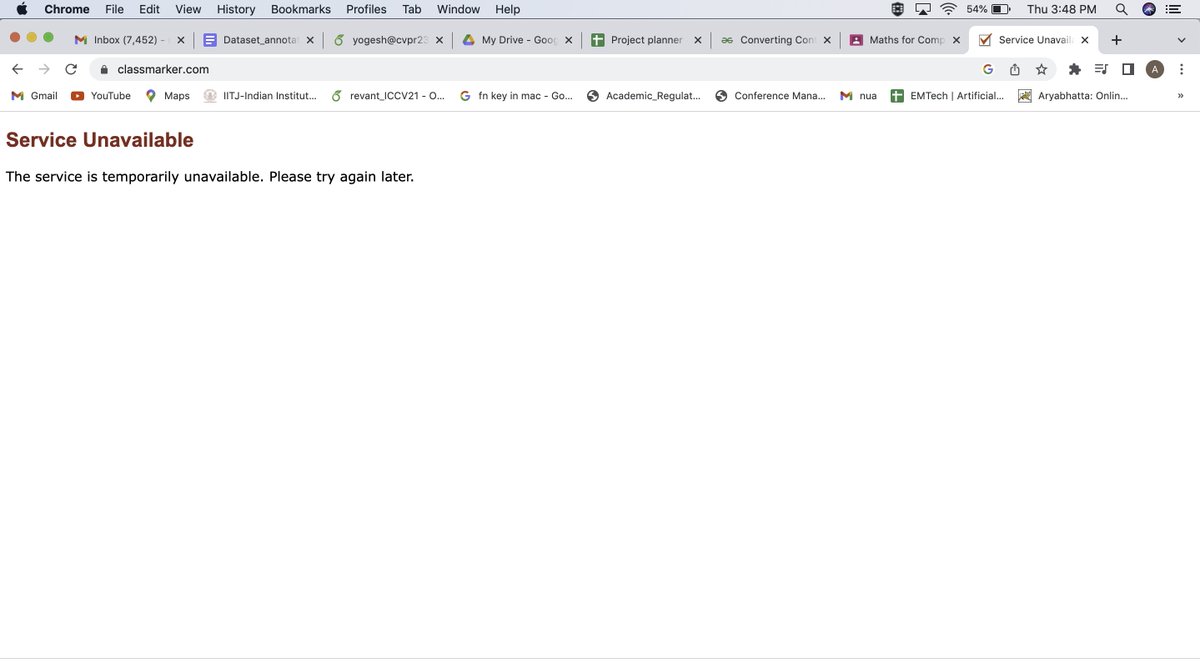Open macOS Control Center icon

(1174, 9)
